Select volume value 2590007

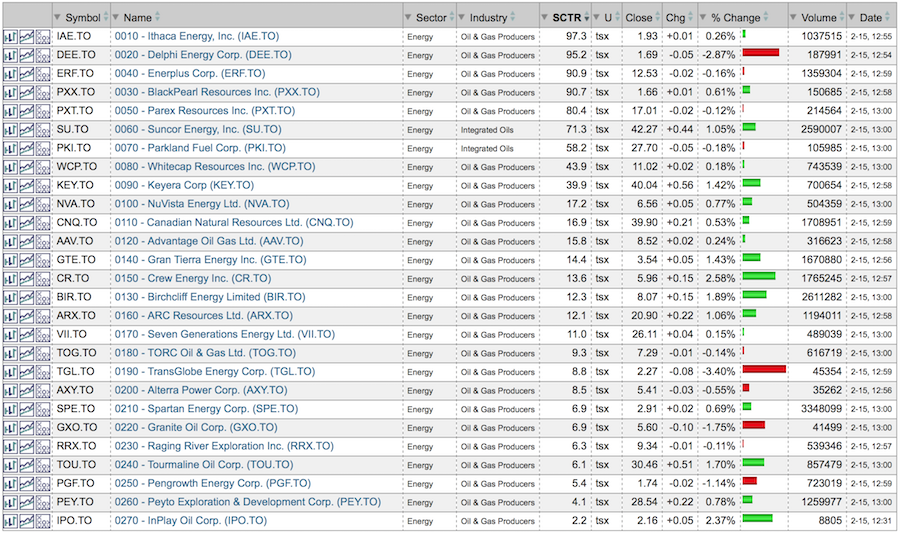[x=821, y=130]
